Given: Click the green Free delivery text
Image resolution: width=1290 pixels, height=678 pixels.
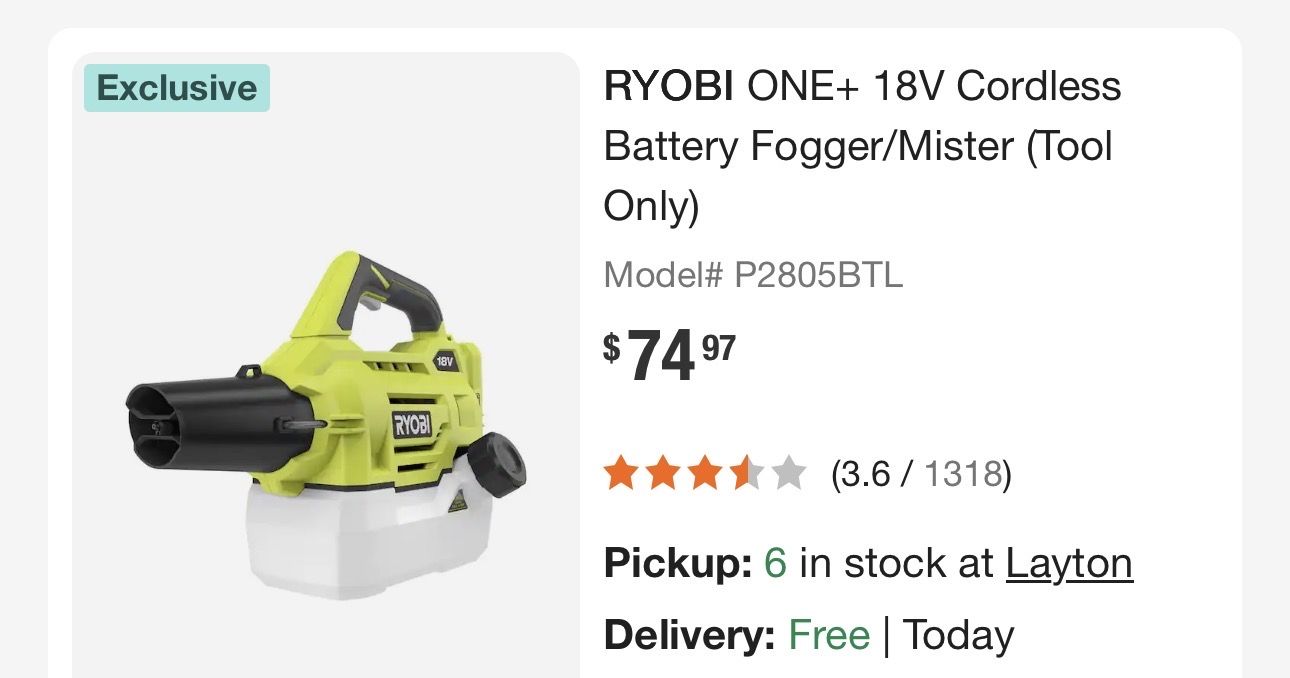Looking at the screenshot, I should coord(829,636).
